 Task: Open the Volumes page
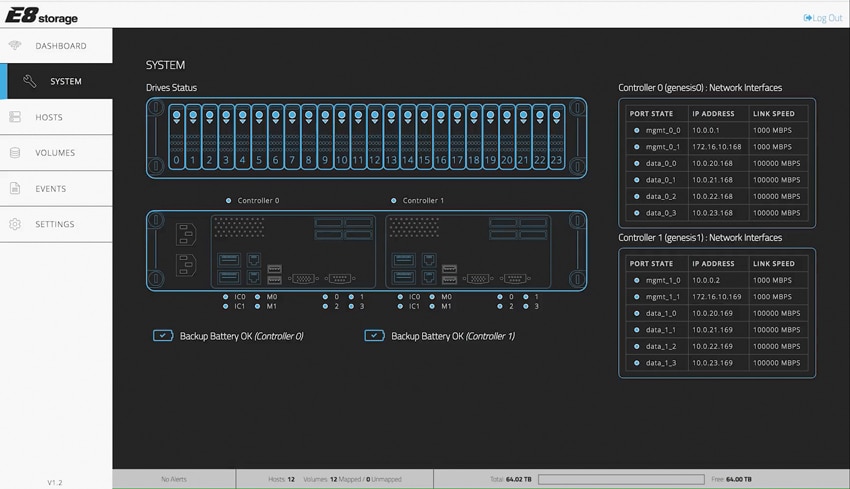(56, 153)
